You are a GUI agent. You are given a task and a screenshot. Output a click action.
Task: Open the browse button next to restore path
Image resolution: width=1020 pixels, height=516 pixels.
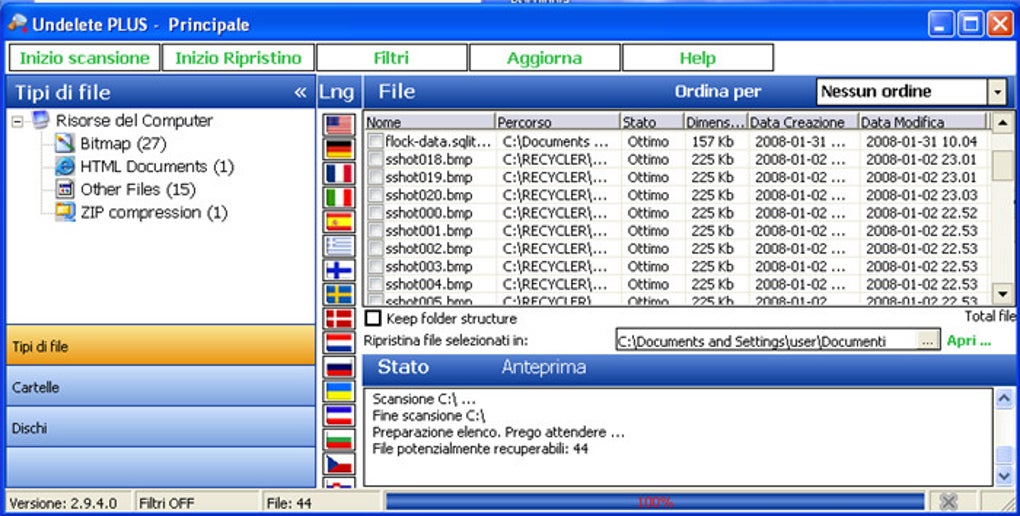928,342
